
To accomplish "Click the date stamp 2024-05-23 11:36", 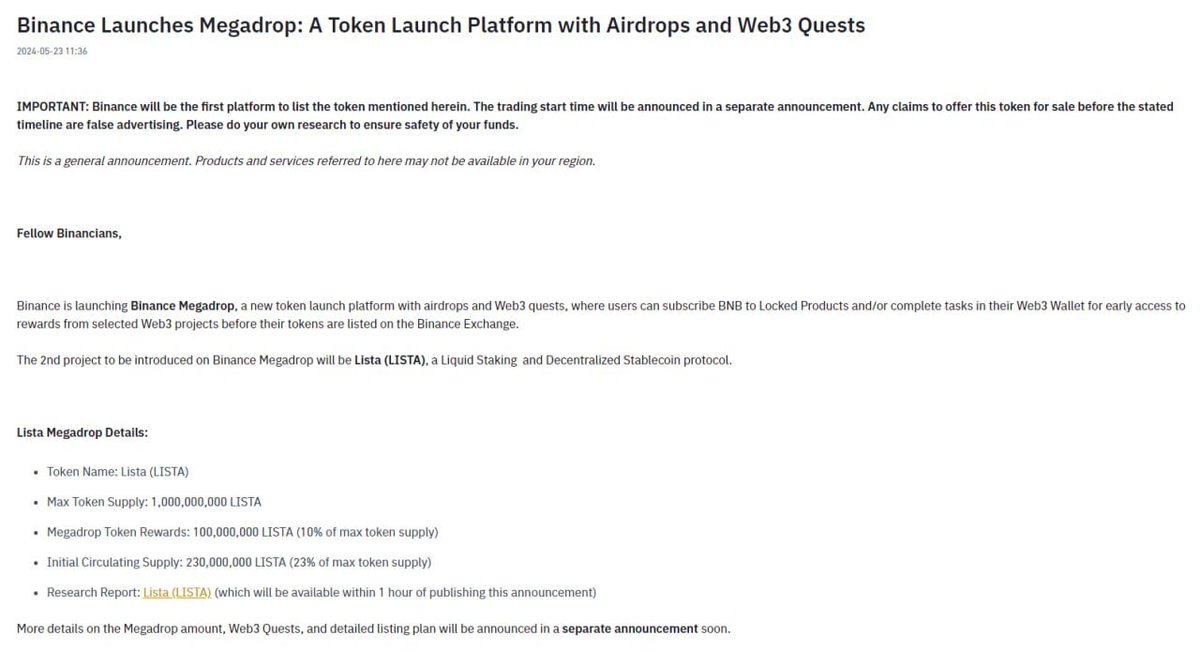I will coord(52,51).
